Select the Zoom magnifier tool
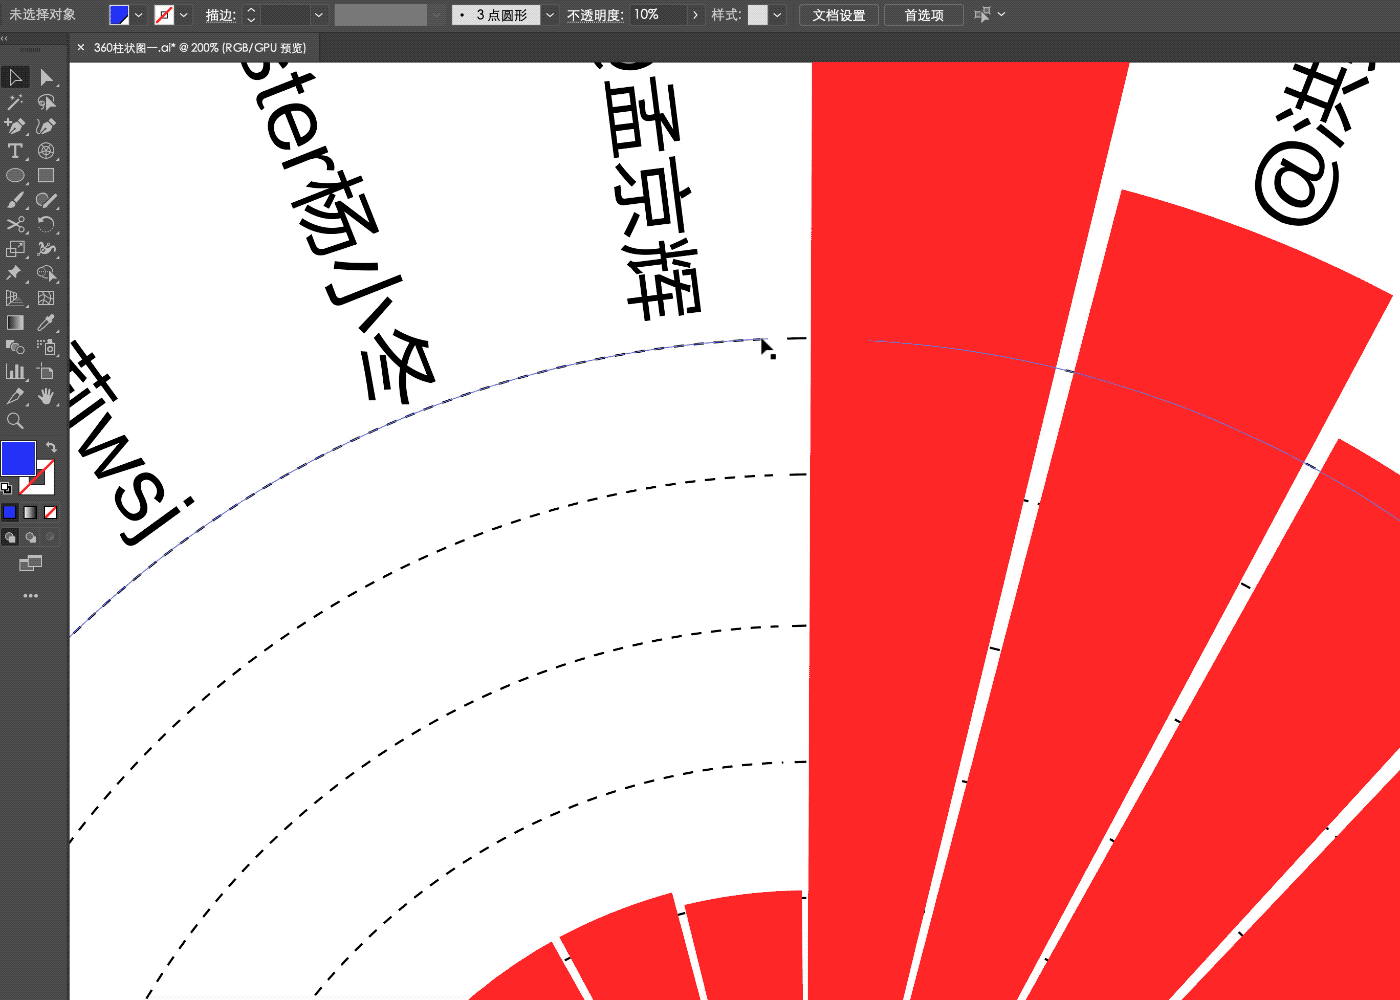This screenshot has width=1400, height=1000. point(15,420)
